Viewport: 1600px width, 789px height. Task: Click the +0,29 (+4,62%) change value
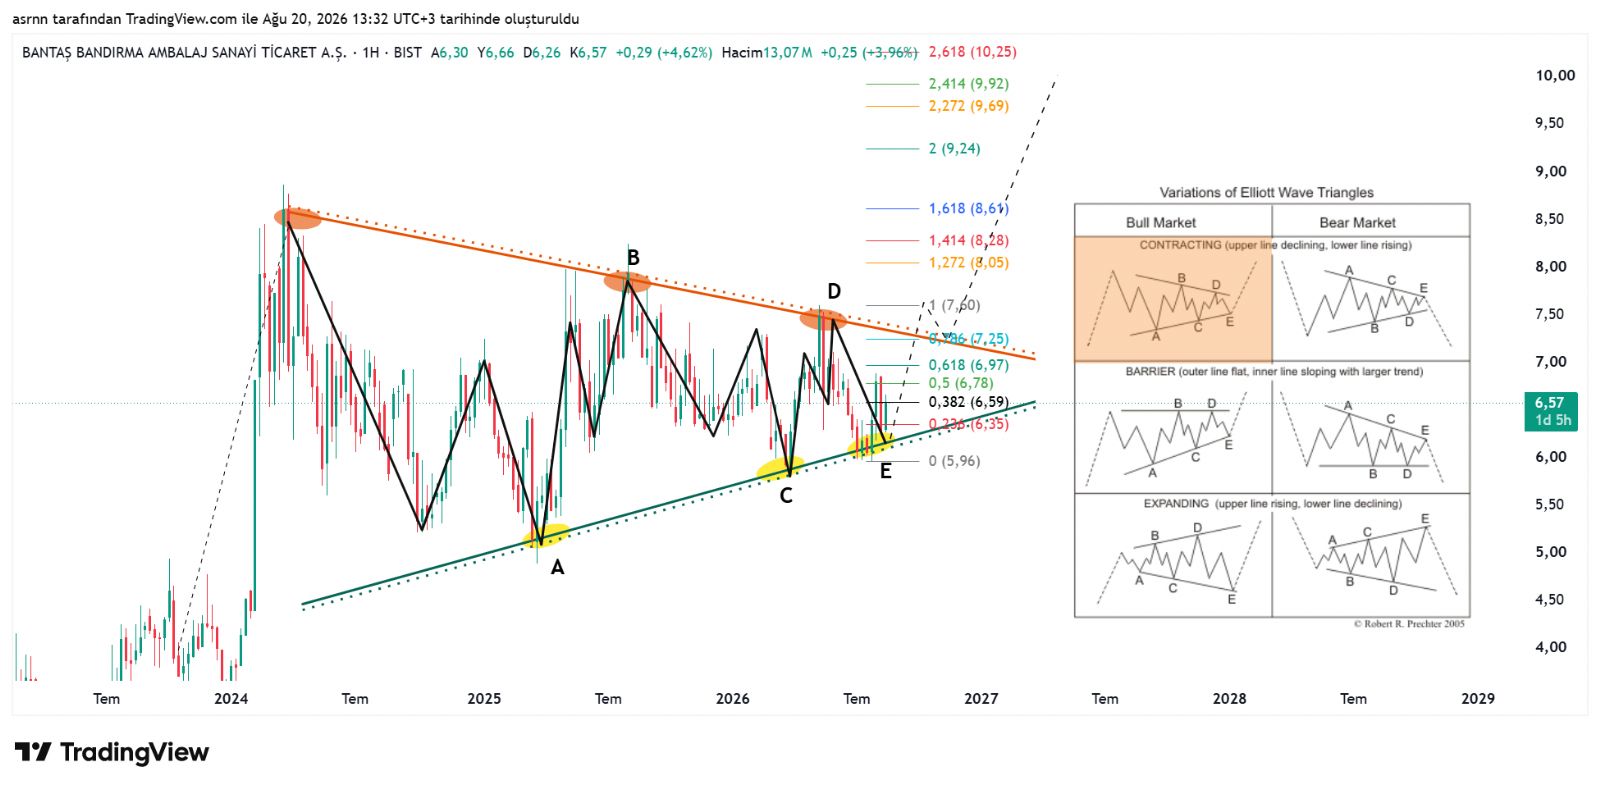pos(664,53)
